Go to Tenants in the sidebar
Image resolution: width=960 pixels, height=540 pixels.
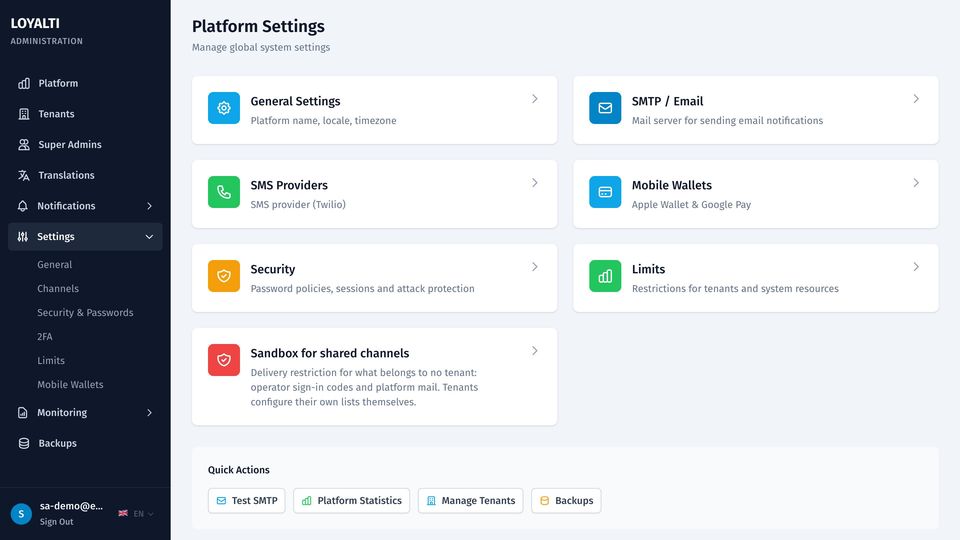pos(85,114)
